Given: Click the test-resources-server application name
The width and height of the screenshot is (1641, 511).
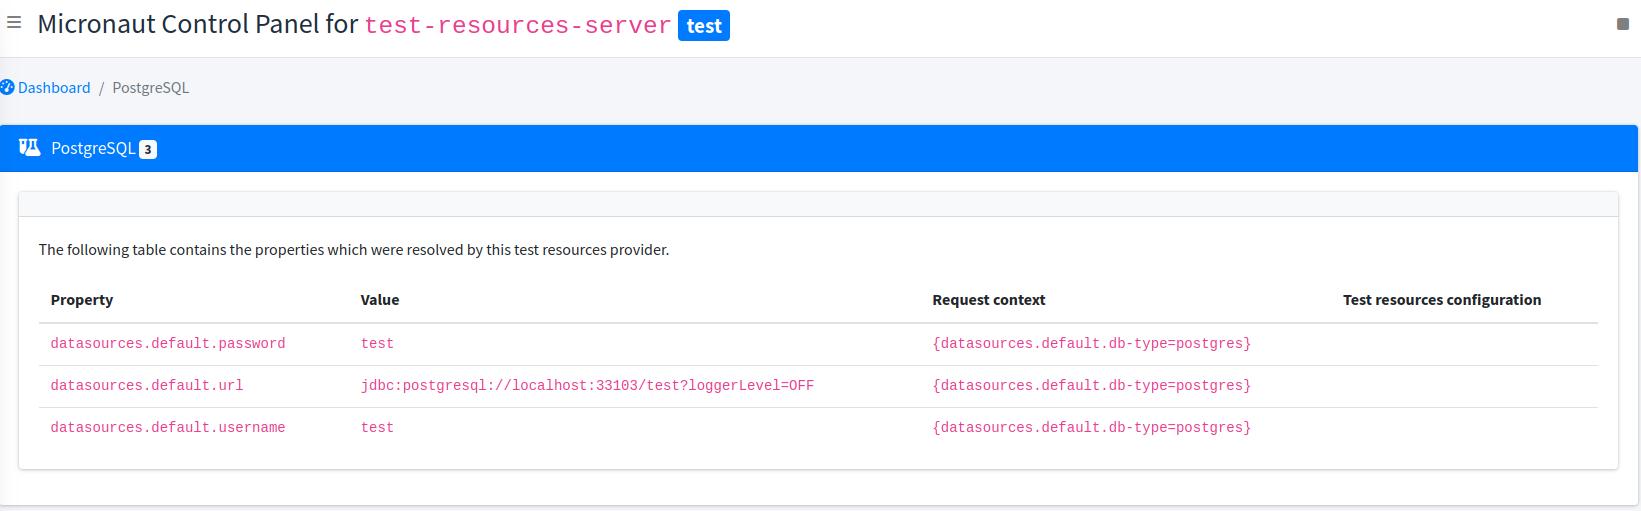Looking at the screenshot, I should pyautogui.click(x=517, y=26).
